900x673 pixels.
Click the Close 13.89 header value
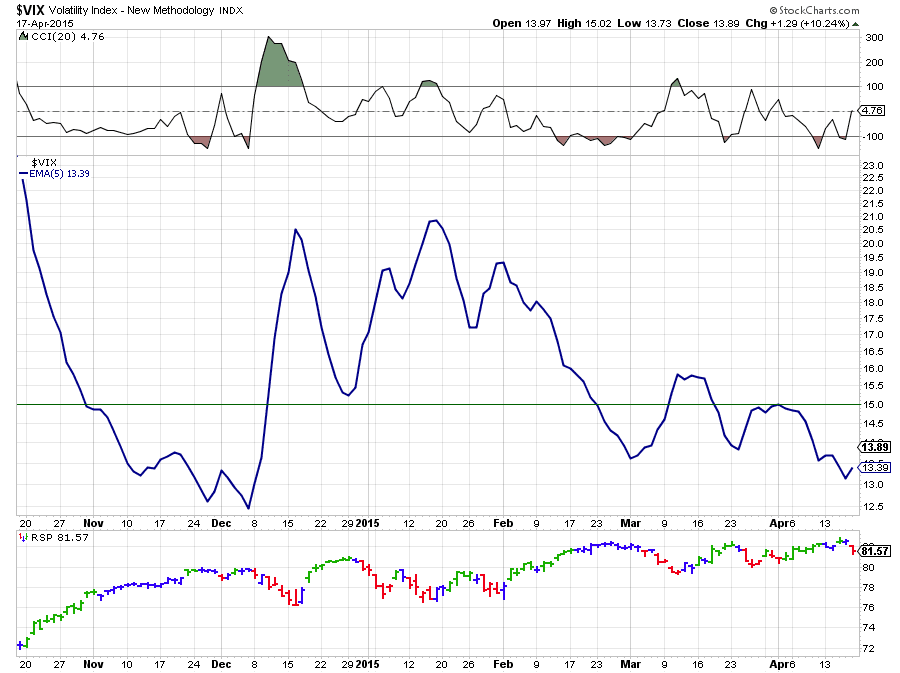(x=708, y=24)
